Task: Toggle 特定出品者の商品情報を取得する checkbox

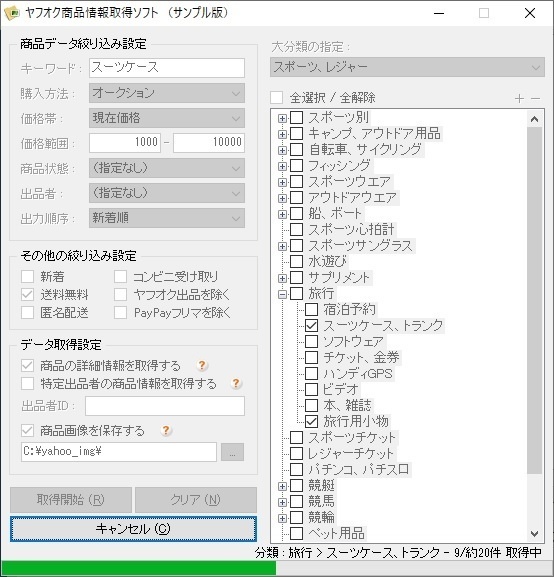Action: pos(28,384)
